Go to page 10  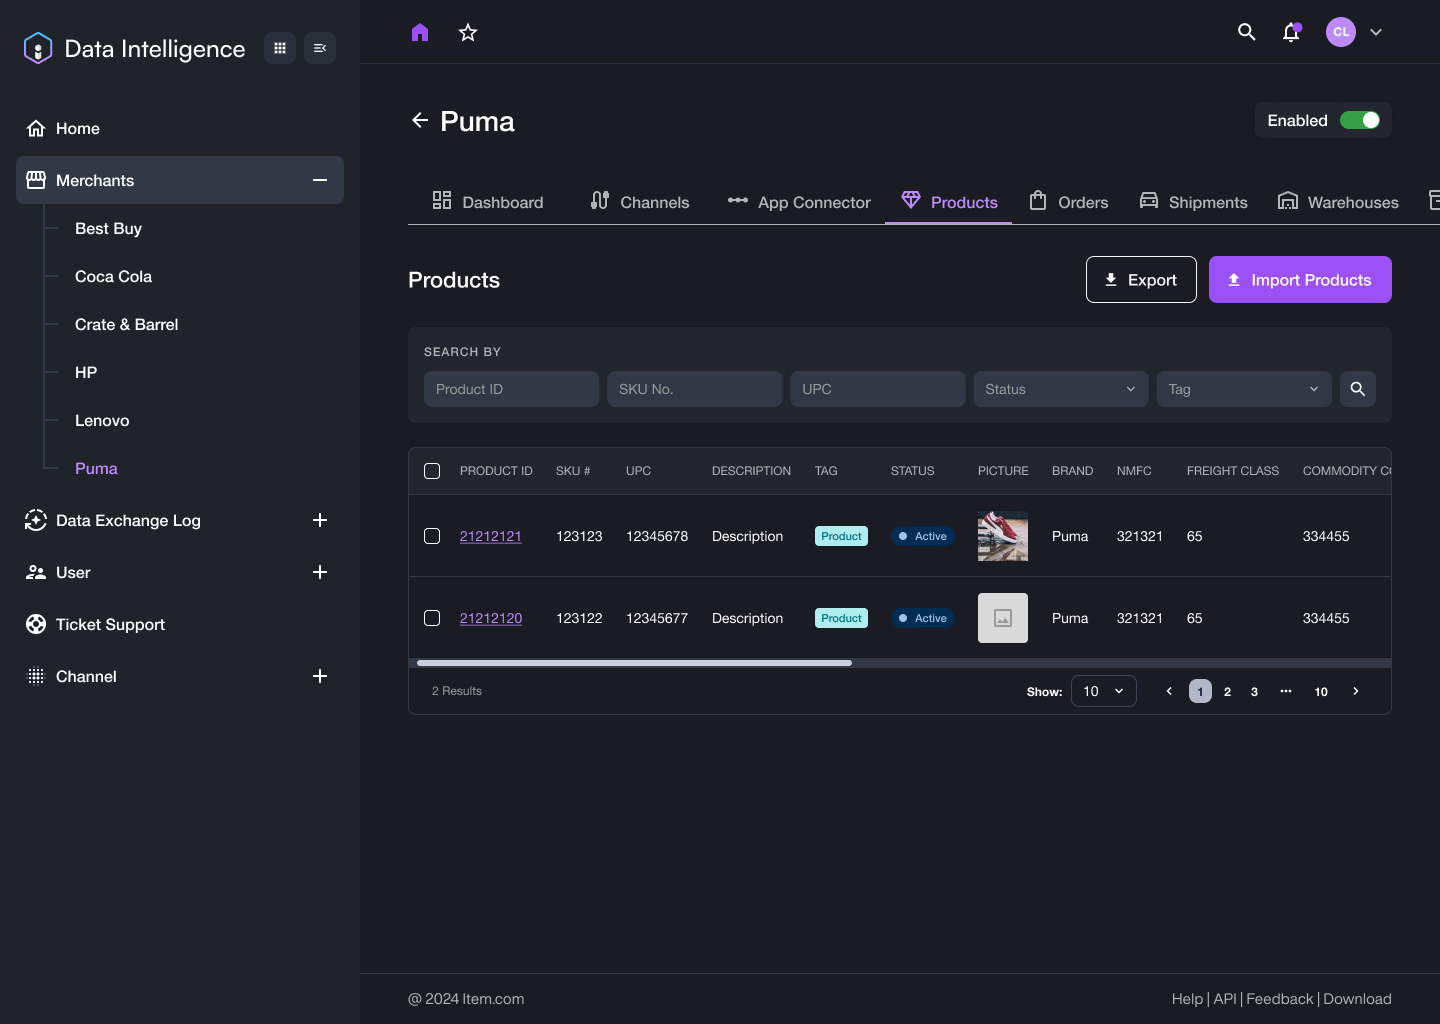1321,691
